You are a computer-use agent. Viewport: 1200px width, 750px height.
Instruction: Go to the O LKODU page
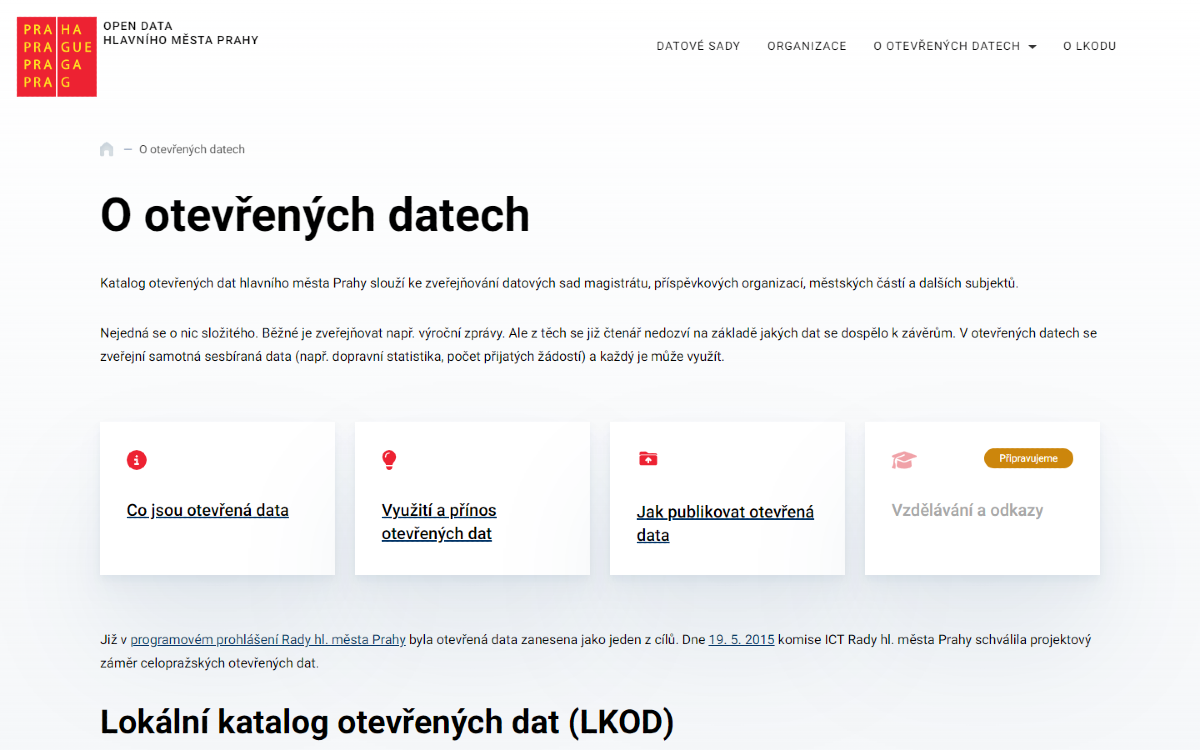pos(1089,46)
